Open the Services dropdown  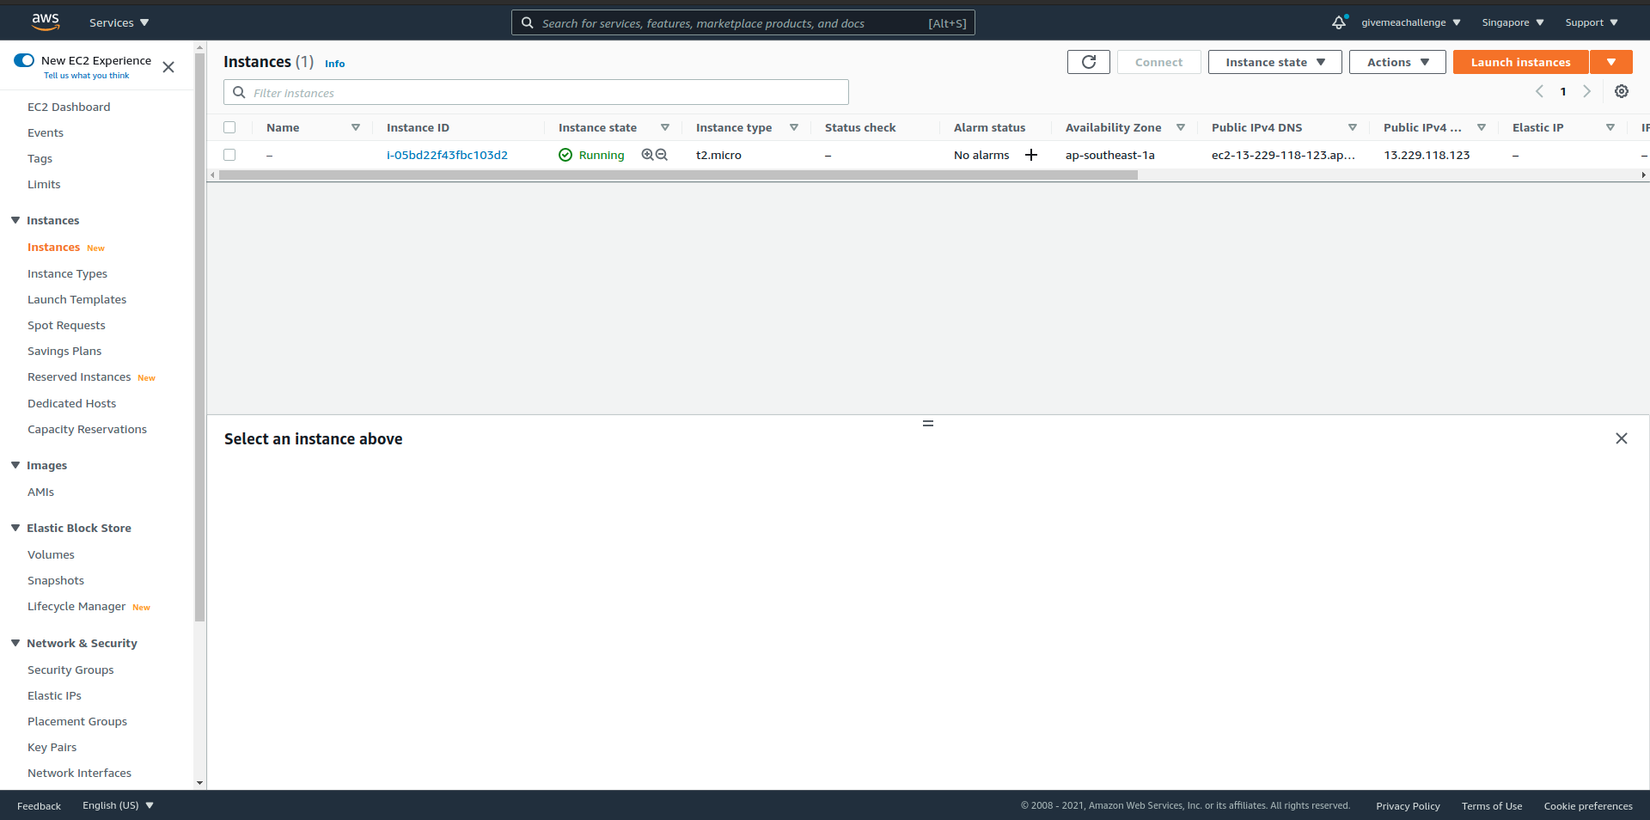coord(119,22)
